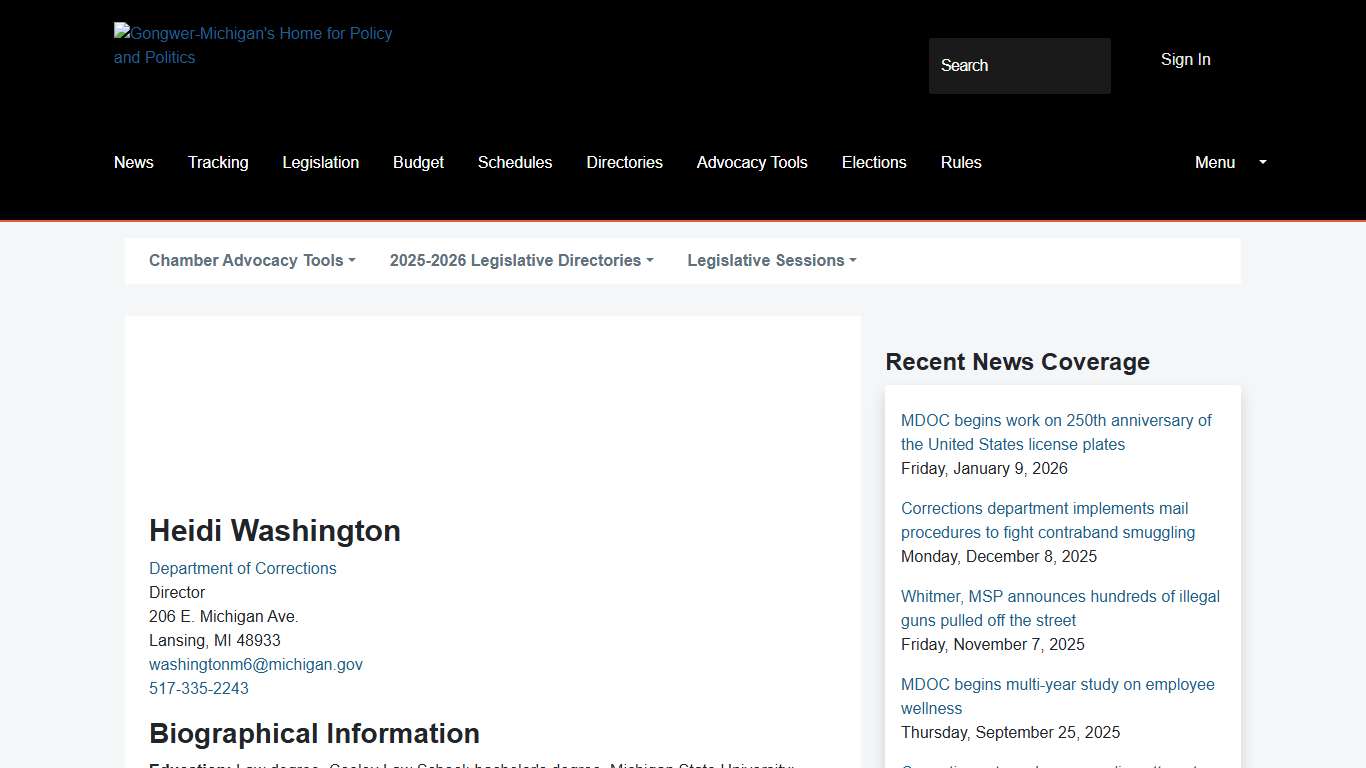Open the Directories section
Image resolution: width=1366 pixels, height=768 pixels.
624,162
